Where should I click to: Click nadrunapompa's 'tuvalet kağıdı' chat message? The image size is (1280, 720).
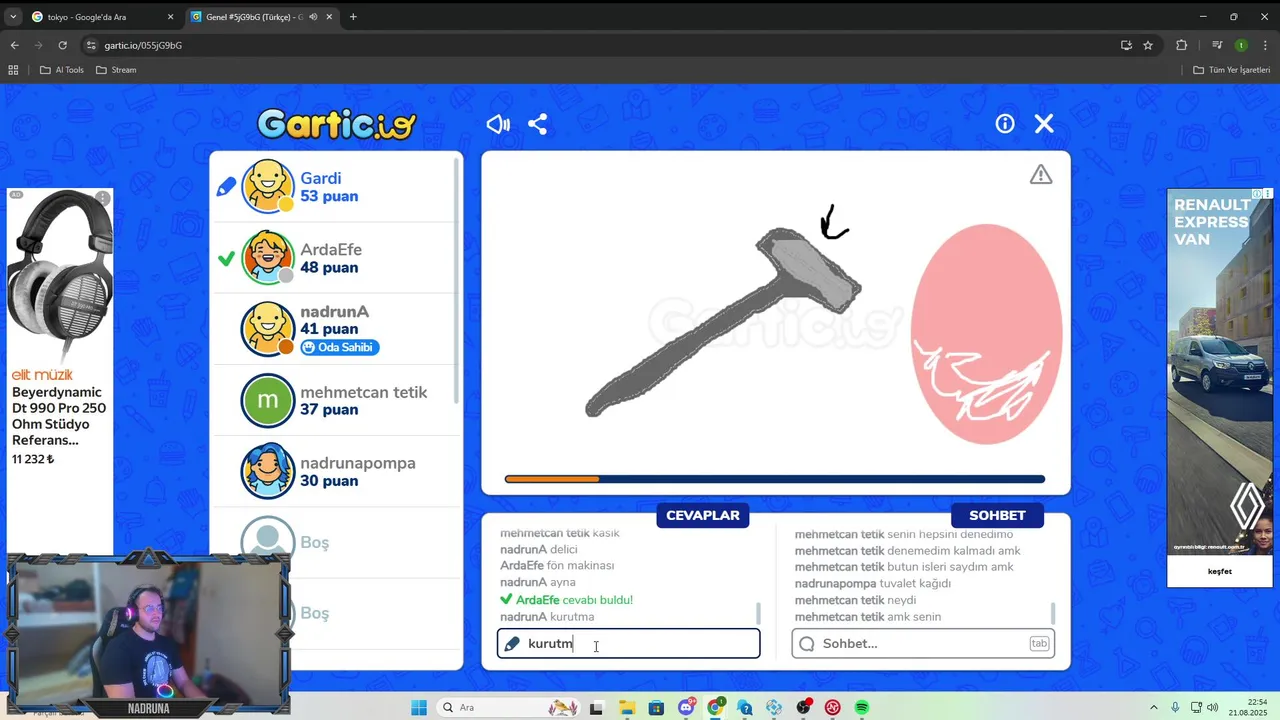tap(873, 583)
